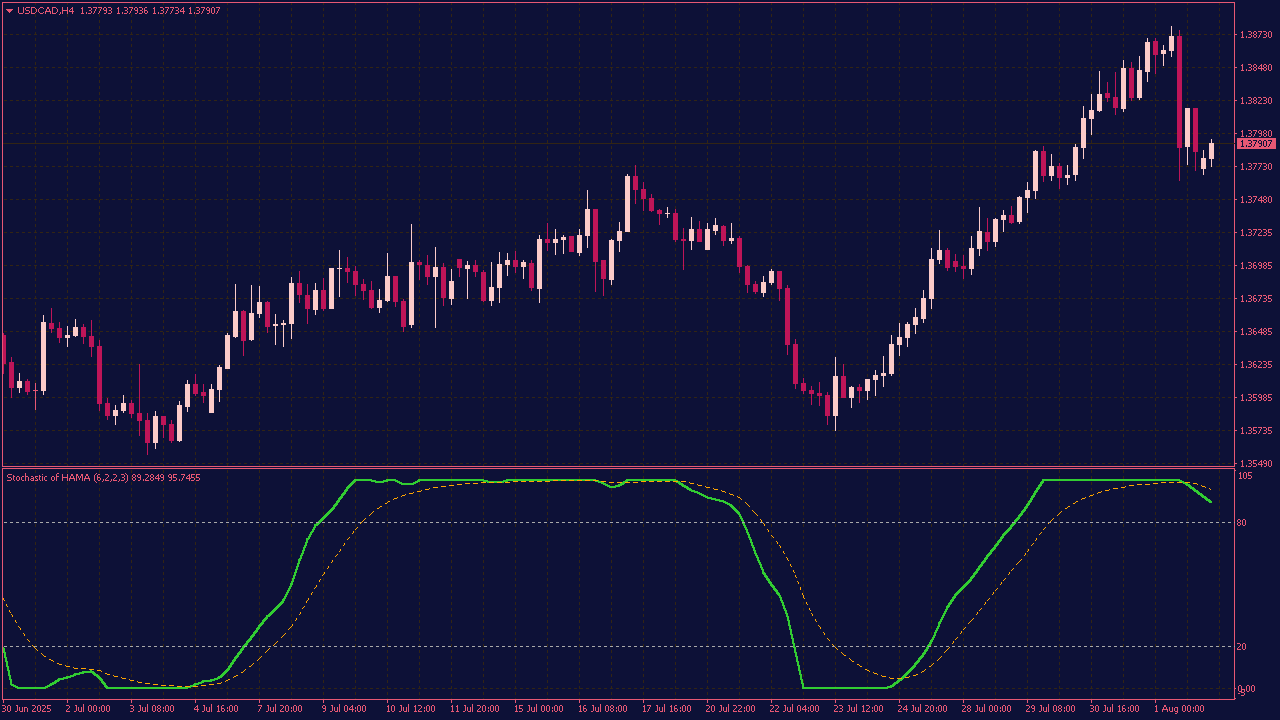Click the 1.36485 price axis label
The height and width of the screenshot is (720, 1280).
(x=1255, y=332)
